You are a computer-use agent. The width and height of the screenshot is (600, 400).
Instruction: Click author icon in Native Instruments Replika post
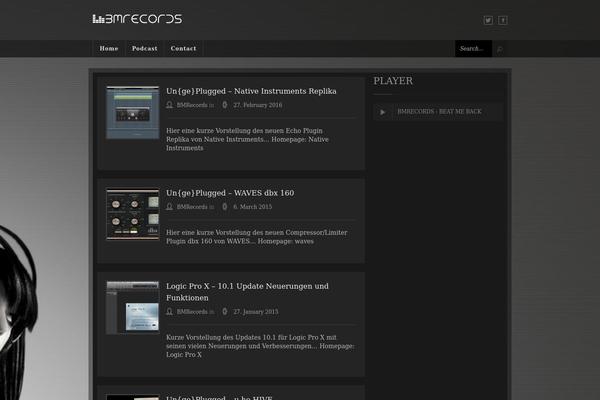(x=170, y=105)
